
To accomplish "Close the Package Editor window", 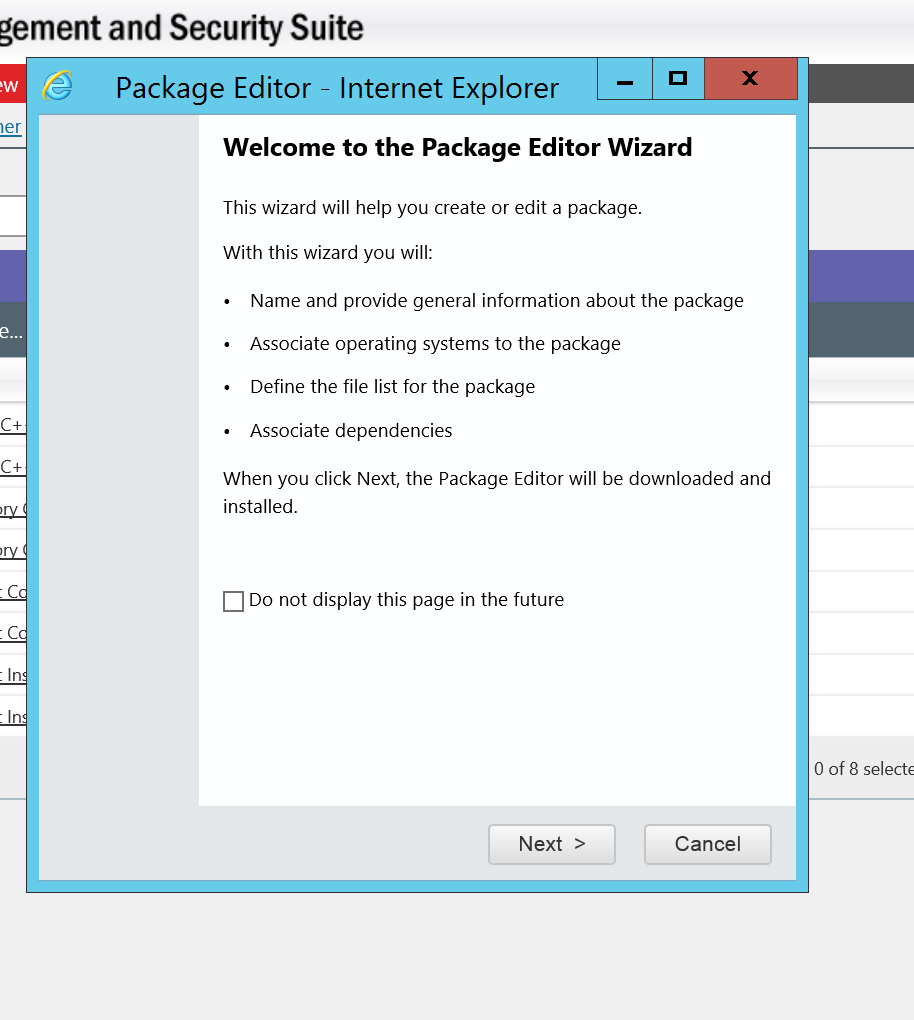I will (x=750, y=79).
